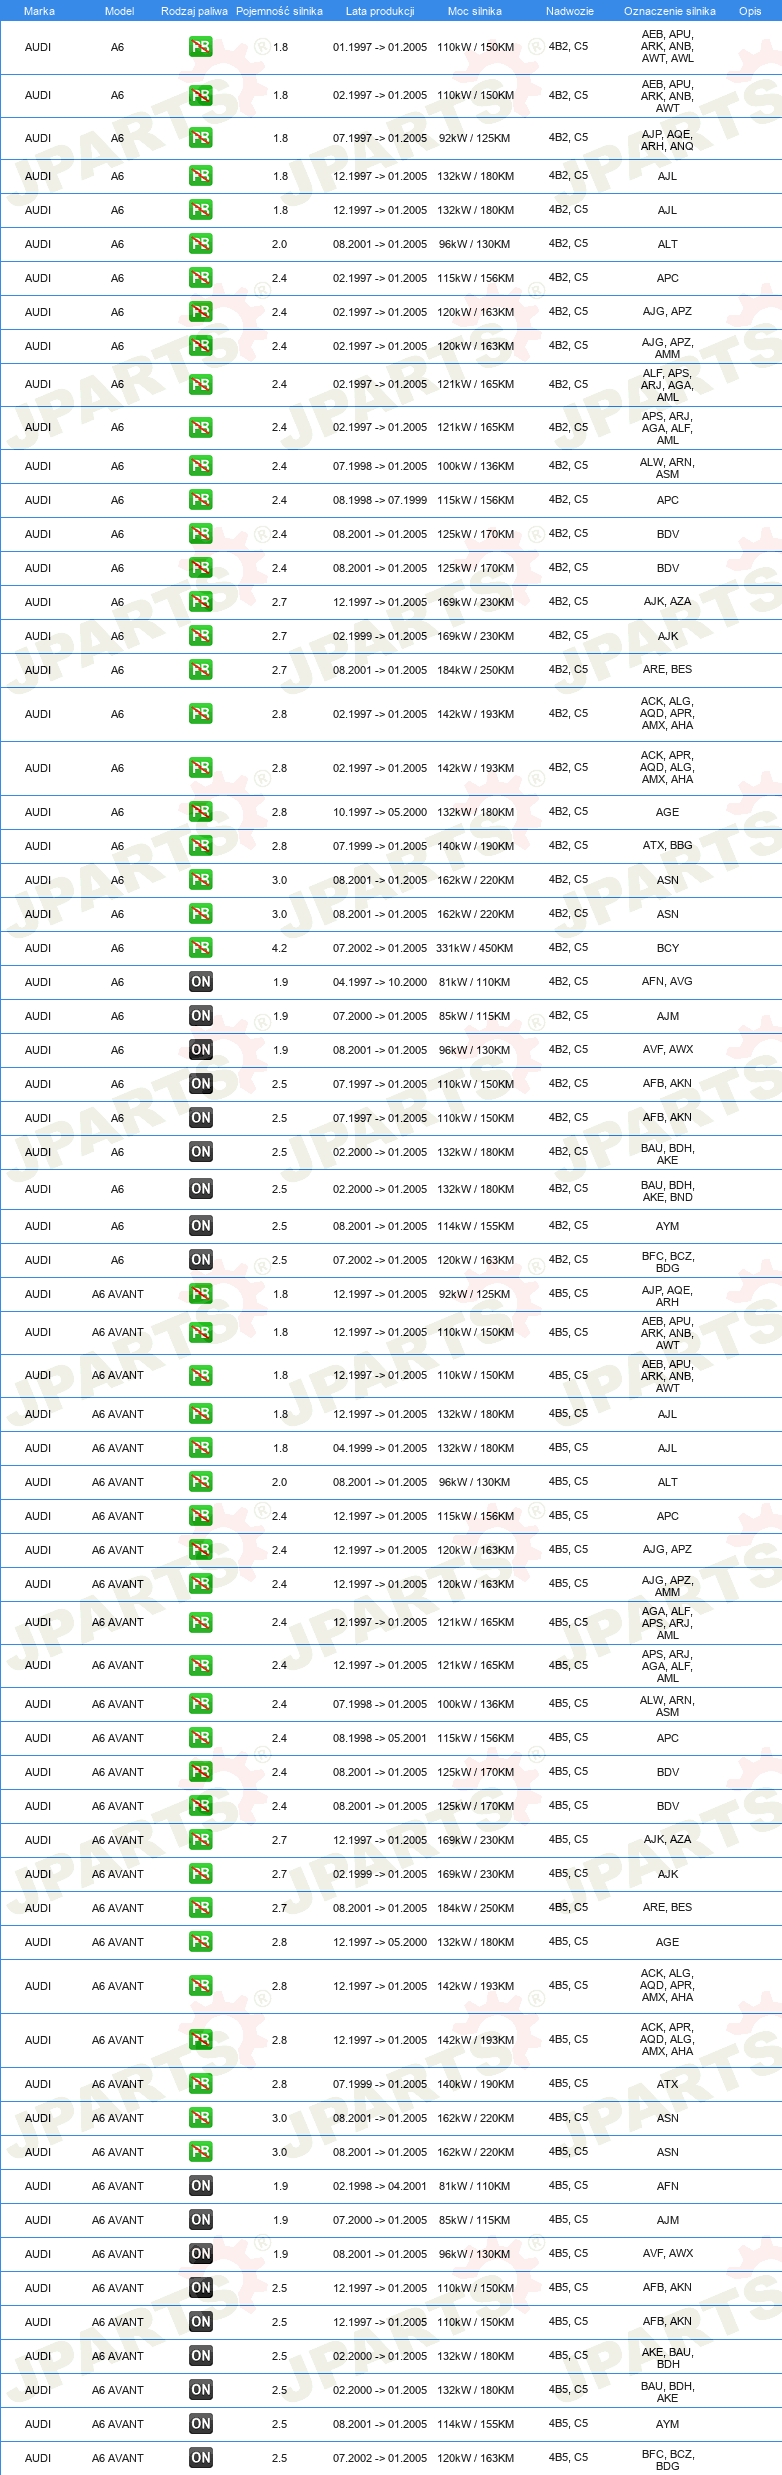Click the Marka column header

point(39,11)
